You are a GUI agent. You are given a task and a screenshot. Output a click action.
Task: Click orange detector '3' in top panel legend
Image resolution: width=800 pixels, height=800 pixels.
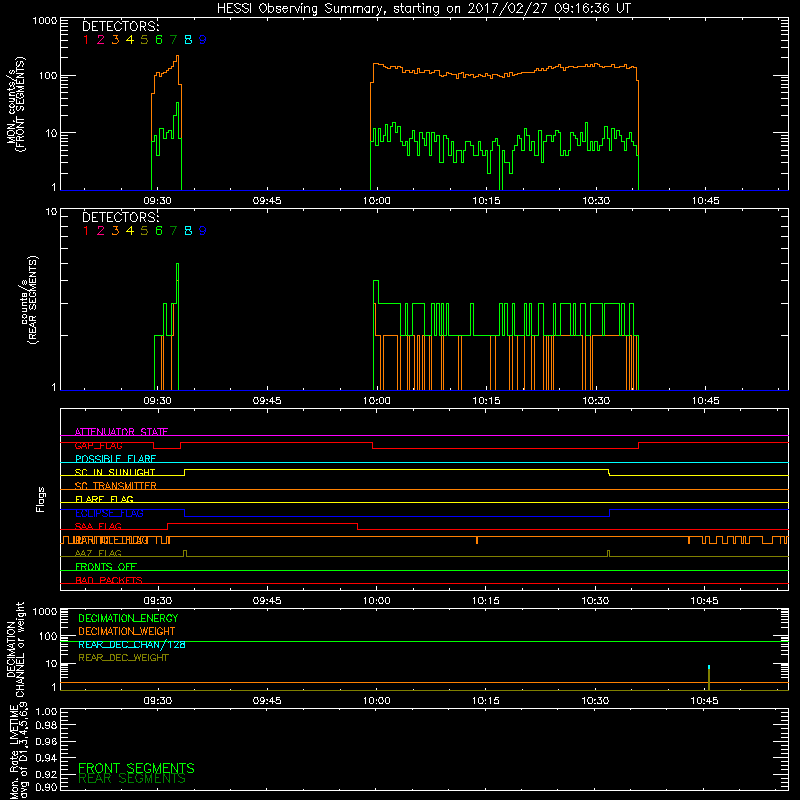coord(115,40)
